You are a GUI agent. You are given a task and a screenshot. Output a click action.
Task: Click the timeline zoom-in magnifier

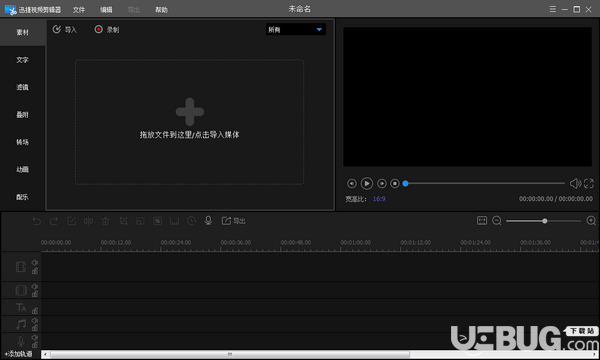[x=591, y=221]
